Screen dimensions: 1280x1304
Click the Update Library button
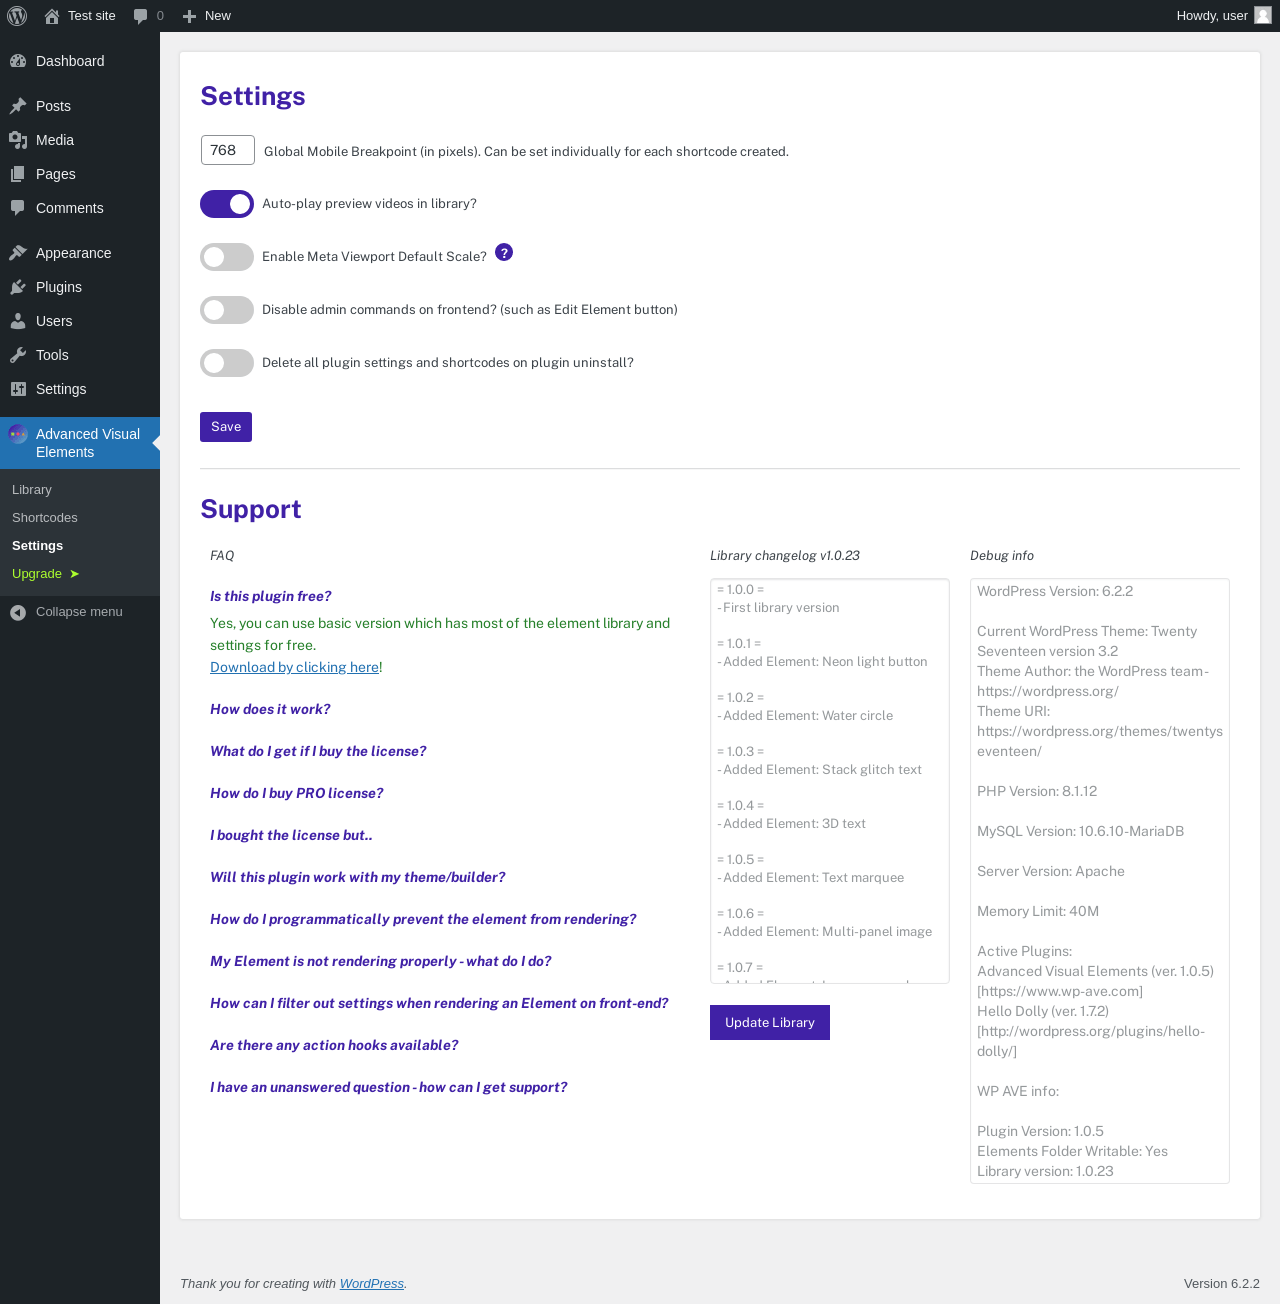point(770,1022)
